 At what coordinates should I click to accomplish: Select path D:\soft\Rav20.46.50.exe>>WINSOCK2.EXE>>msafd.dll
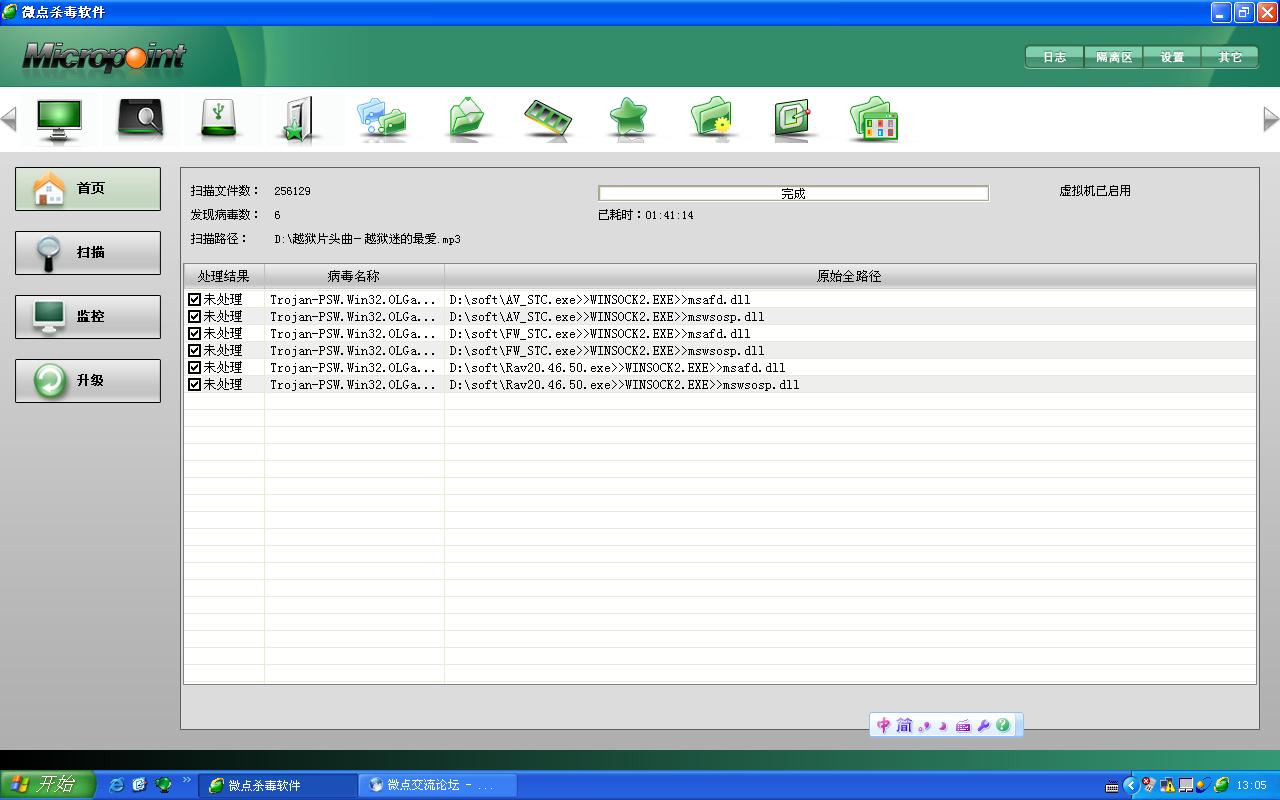point(617,367)
